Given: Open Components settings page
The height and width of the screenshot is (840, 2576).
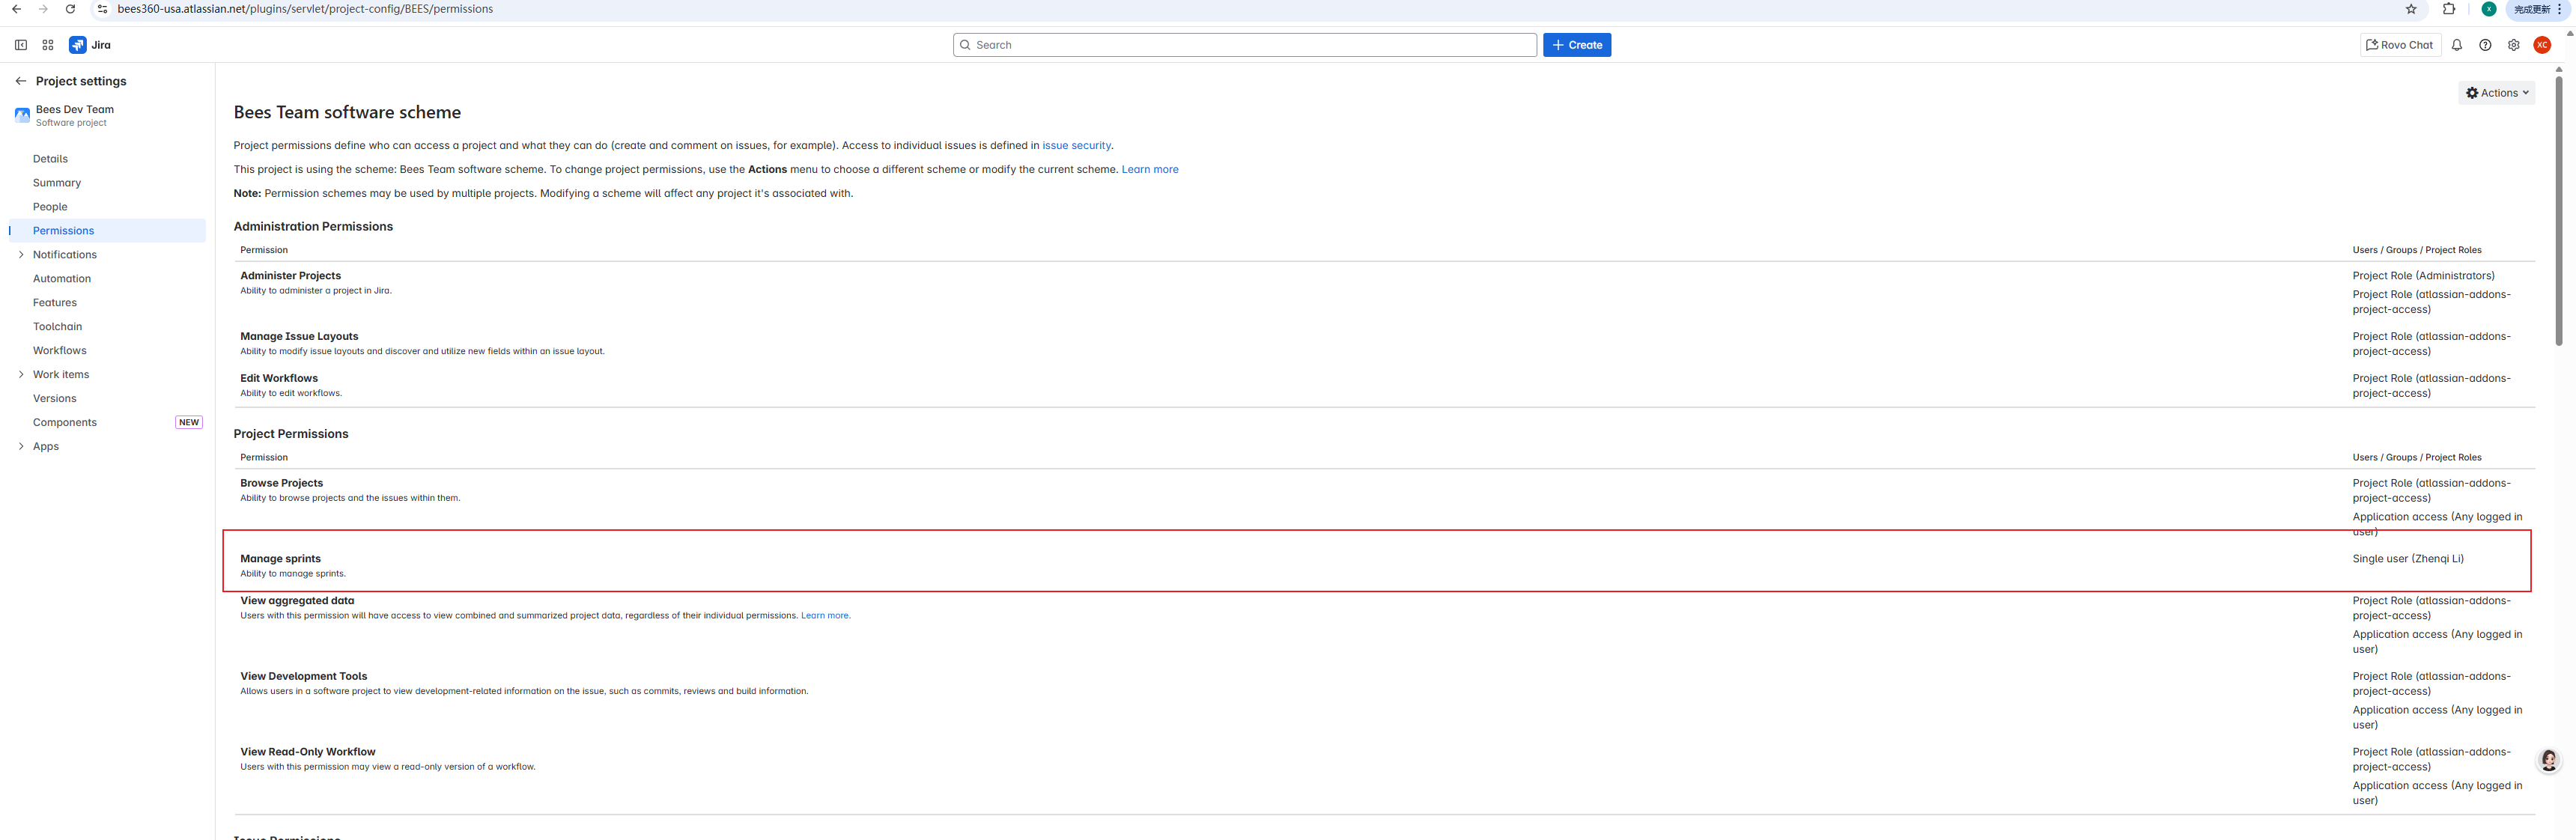Looking at the screenshot, I should [65, 423].
